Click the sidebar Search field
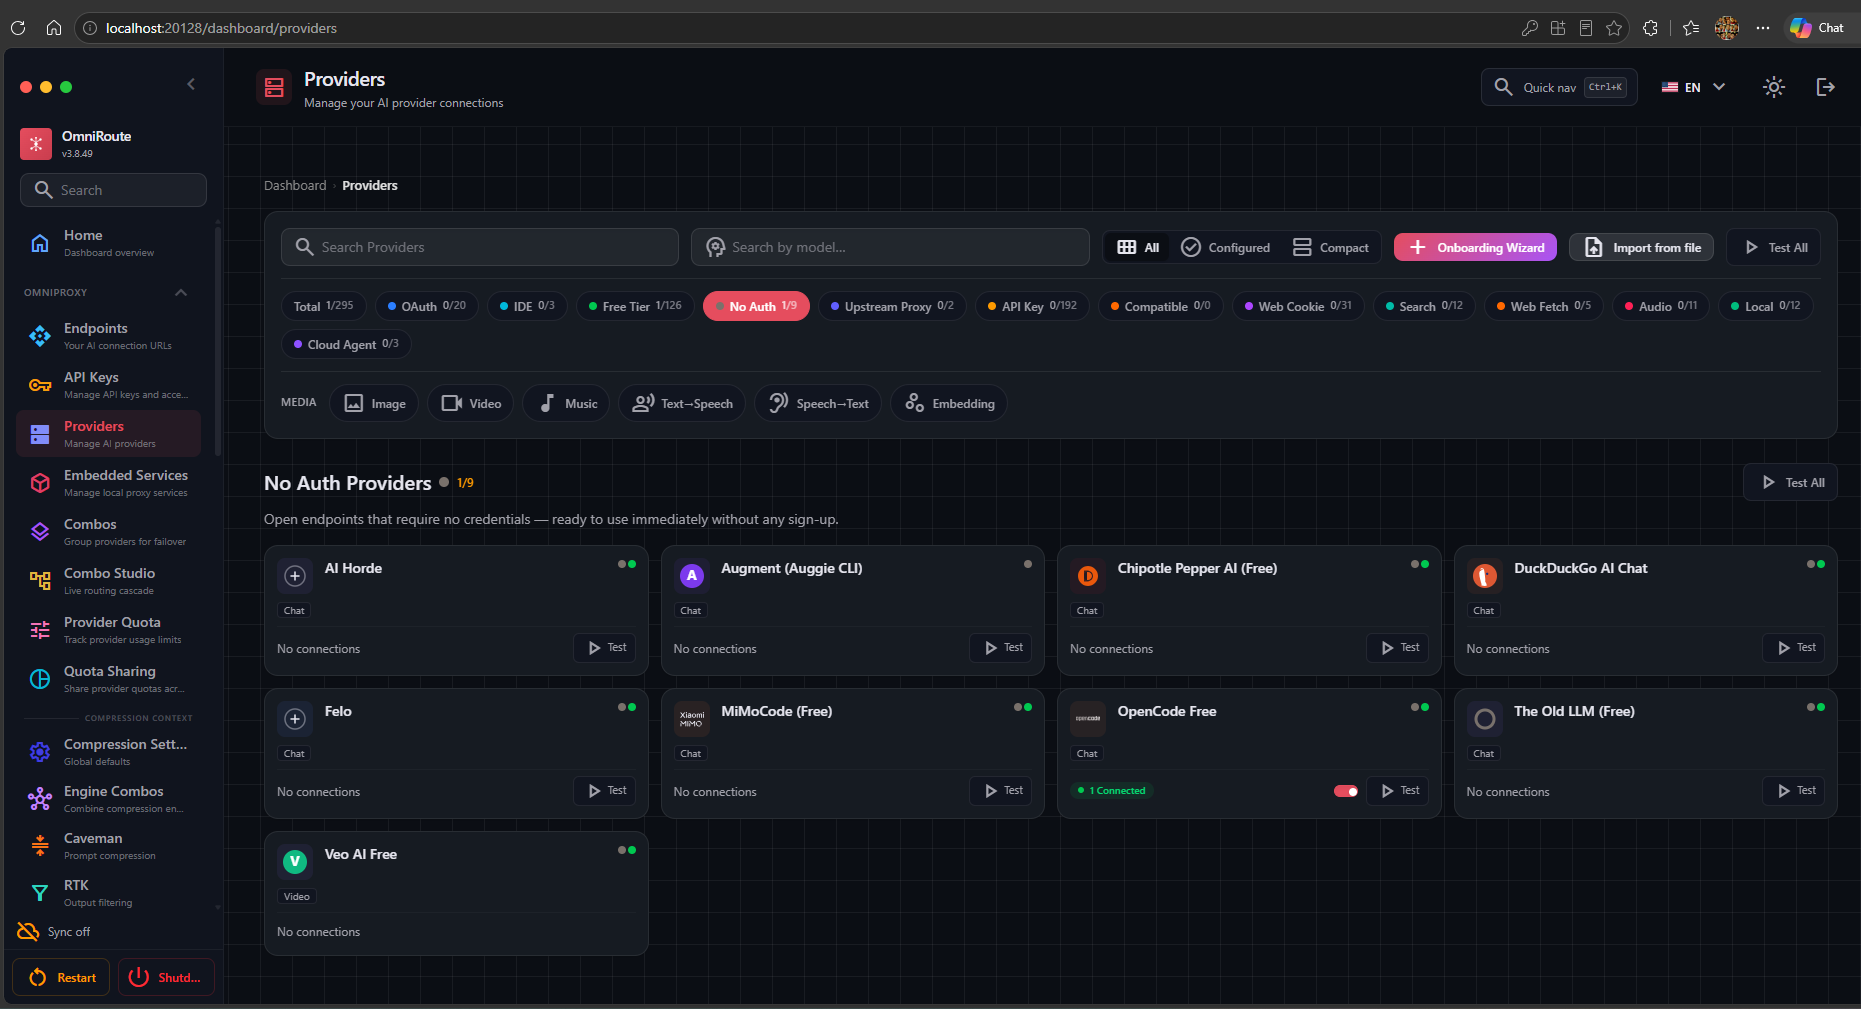This screenshot has height=1009, width=1861. tap(113, 190)
